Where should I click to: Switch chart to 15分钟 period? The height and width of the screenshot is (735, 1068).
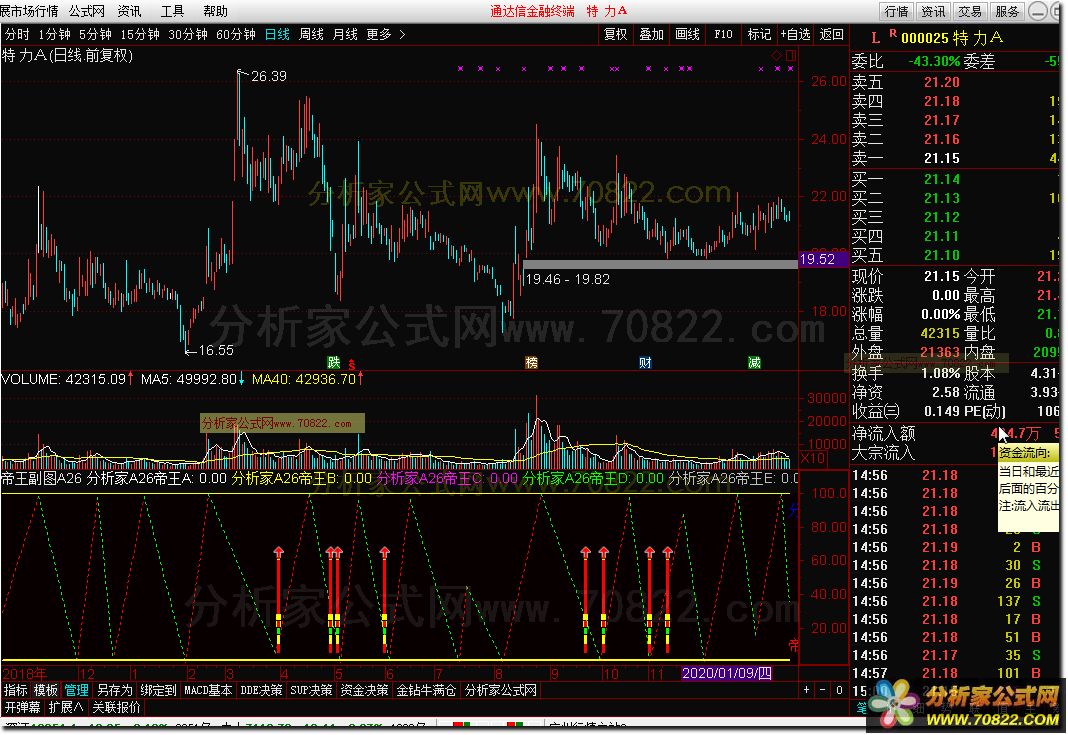click(140, 34)
